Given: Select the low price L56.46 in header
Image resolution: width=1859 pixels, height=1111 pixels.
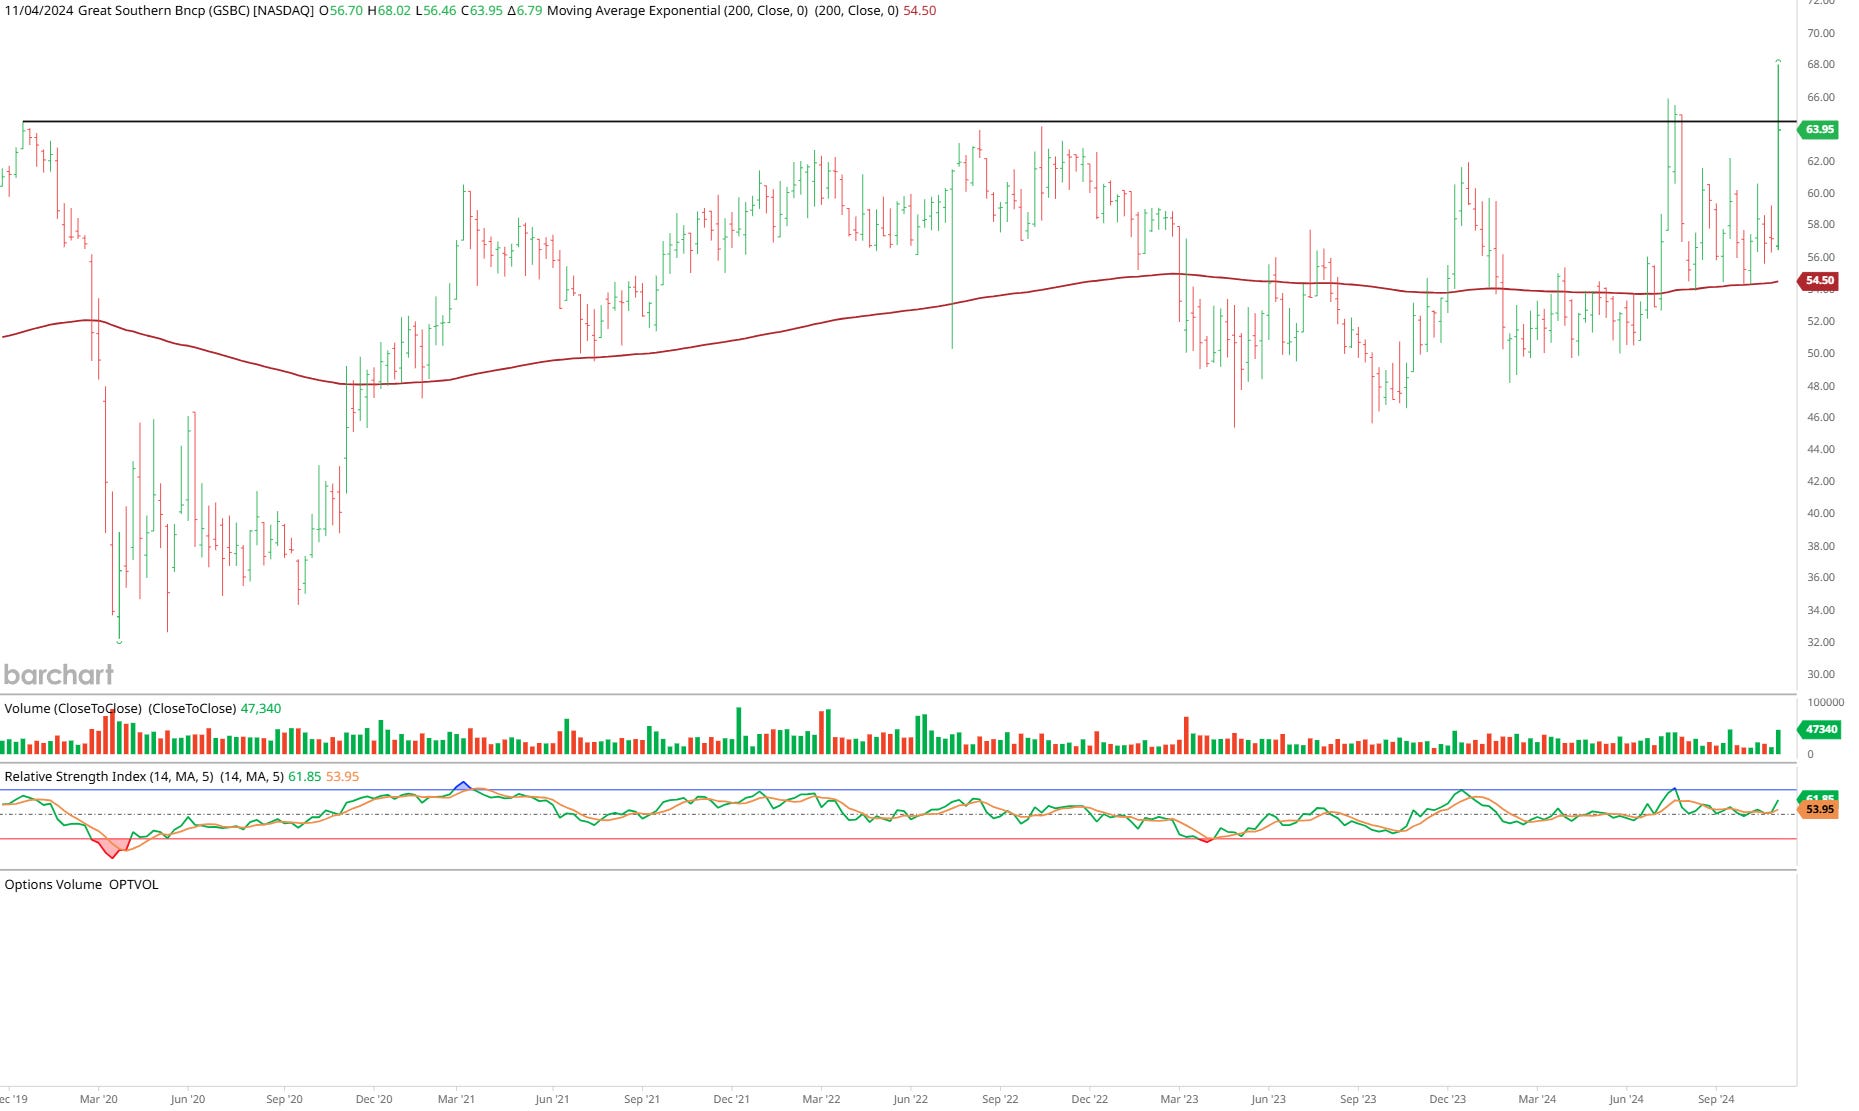Looking at the screenshot, I should coord(436,11).
